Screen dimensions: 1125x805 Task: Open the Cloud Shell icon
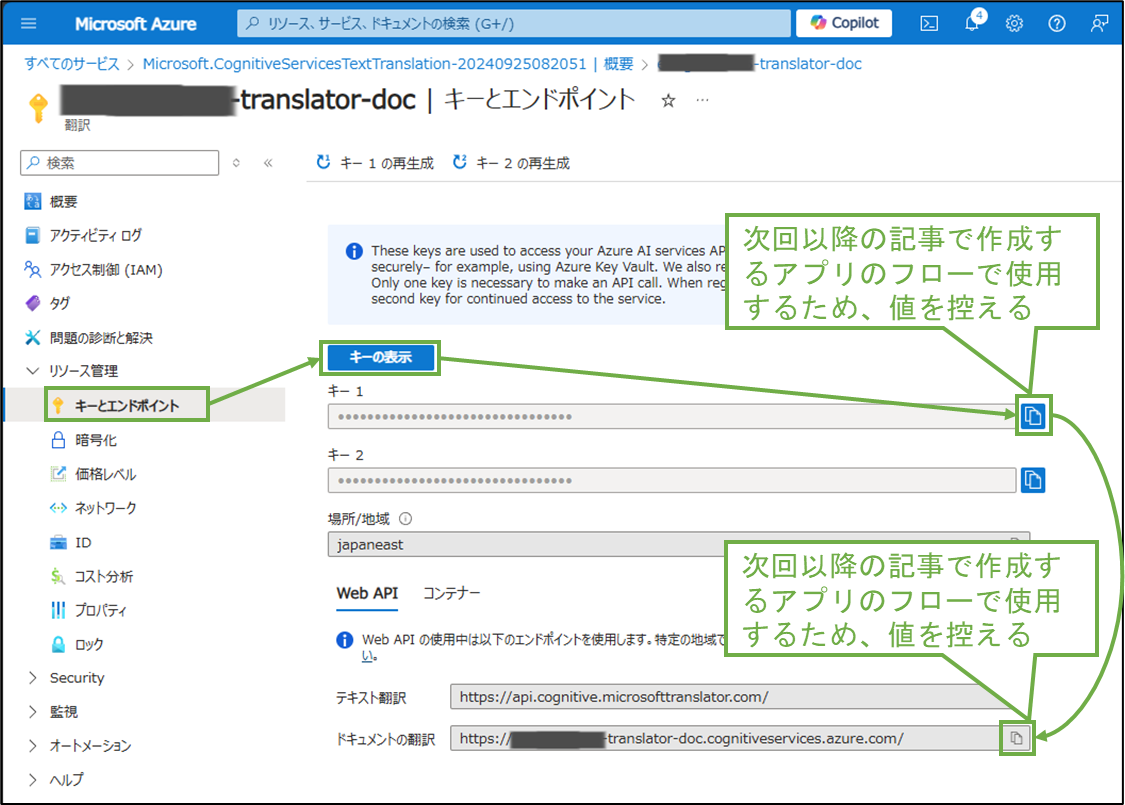(929, 24)
